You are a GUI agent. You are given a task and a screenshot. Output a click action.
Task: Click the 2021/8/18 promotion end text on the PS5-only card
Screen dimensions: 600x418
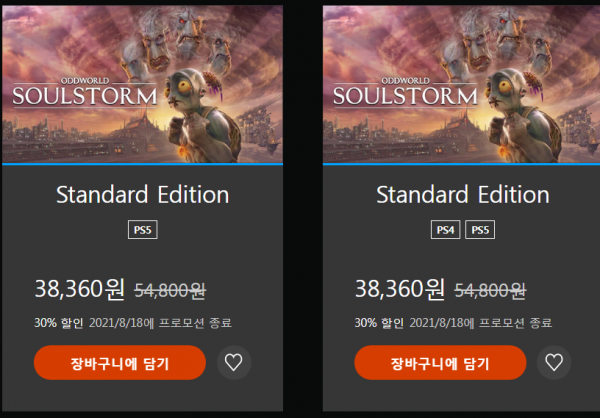160,323
